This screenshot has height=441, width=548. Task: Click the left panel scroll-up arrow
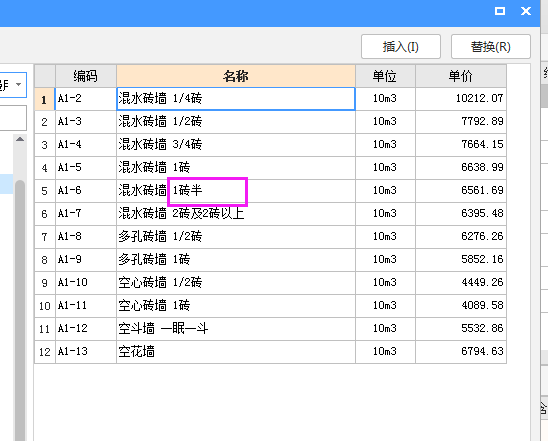(x=20, y=139)
